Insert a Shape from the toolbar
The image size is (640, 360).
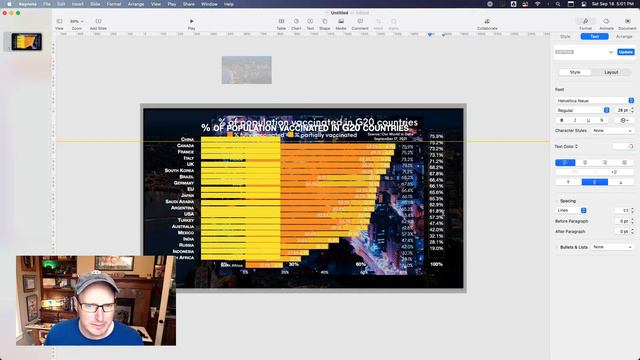coord(324,24)
